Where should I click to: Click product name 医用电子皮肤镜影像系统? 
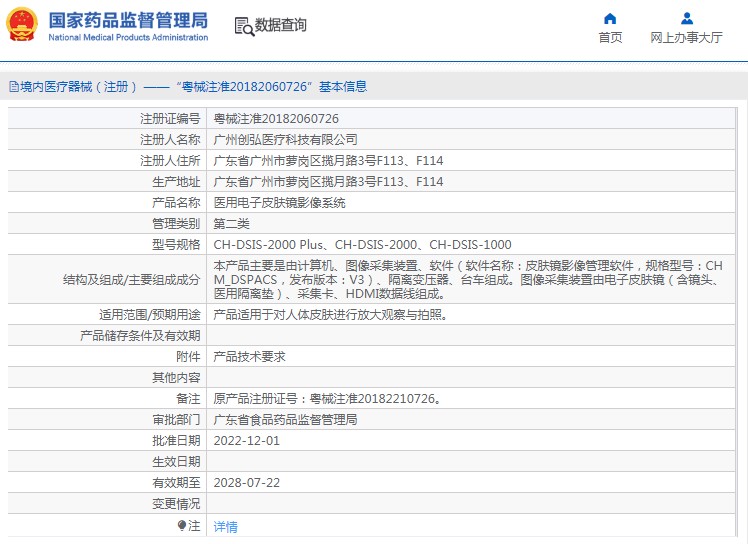coord(279,203)
